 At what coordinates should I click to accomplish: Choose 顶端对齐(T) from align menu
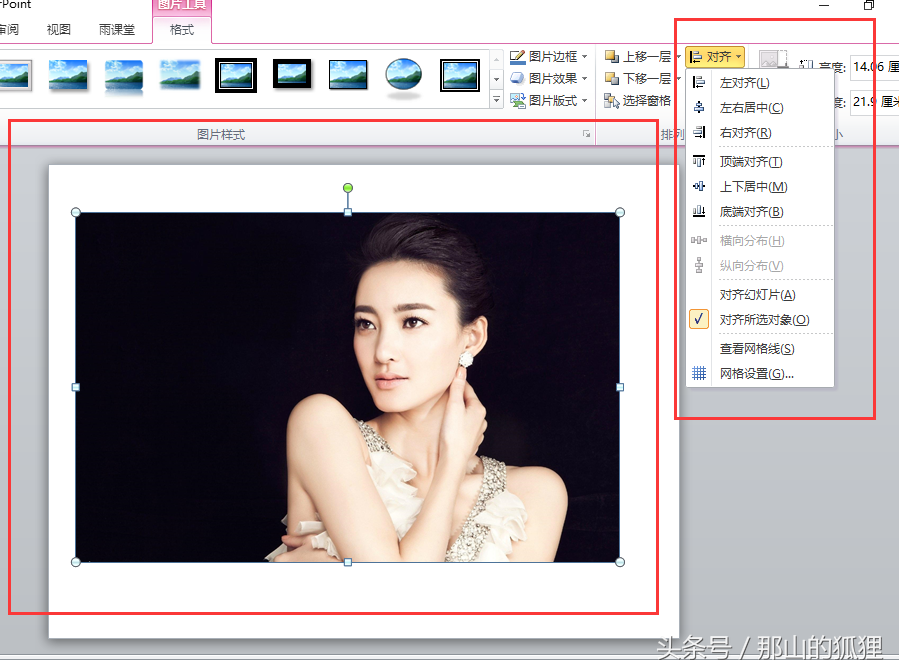click(760, 161)
